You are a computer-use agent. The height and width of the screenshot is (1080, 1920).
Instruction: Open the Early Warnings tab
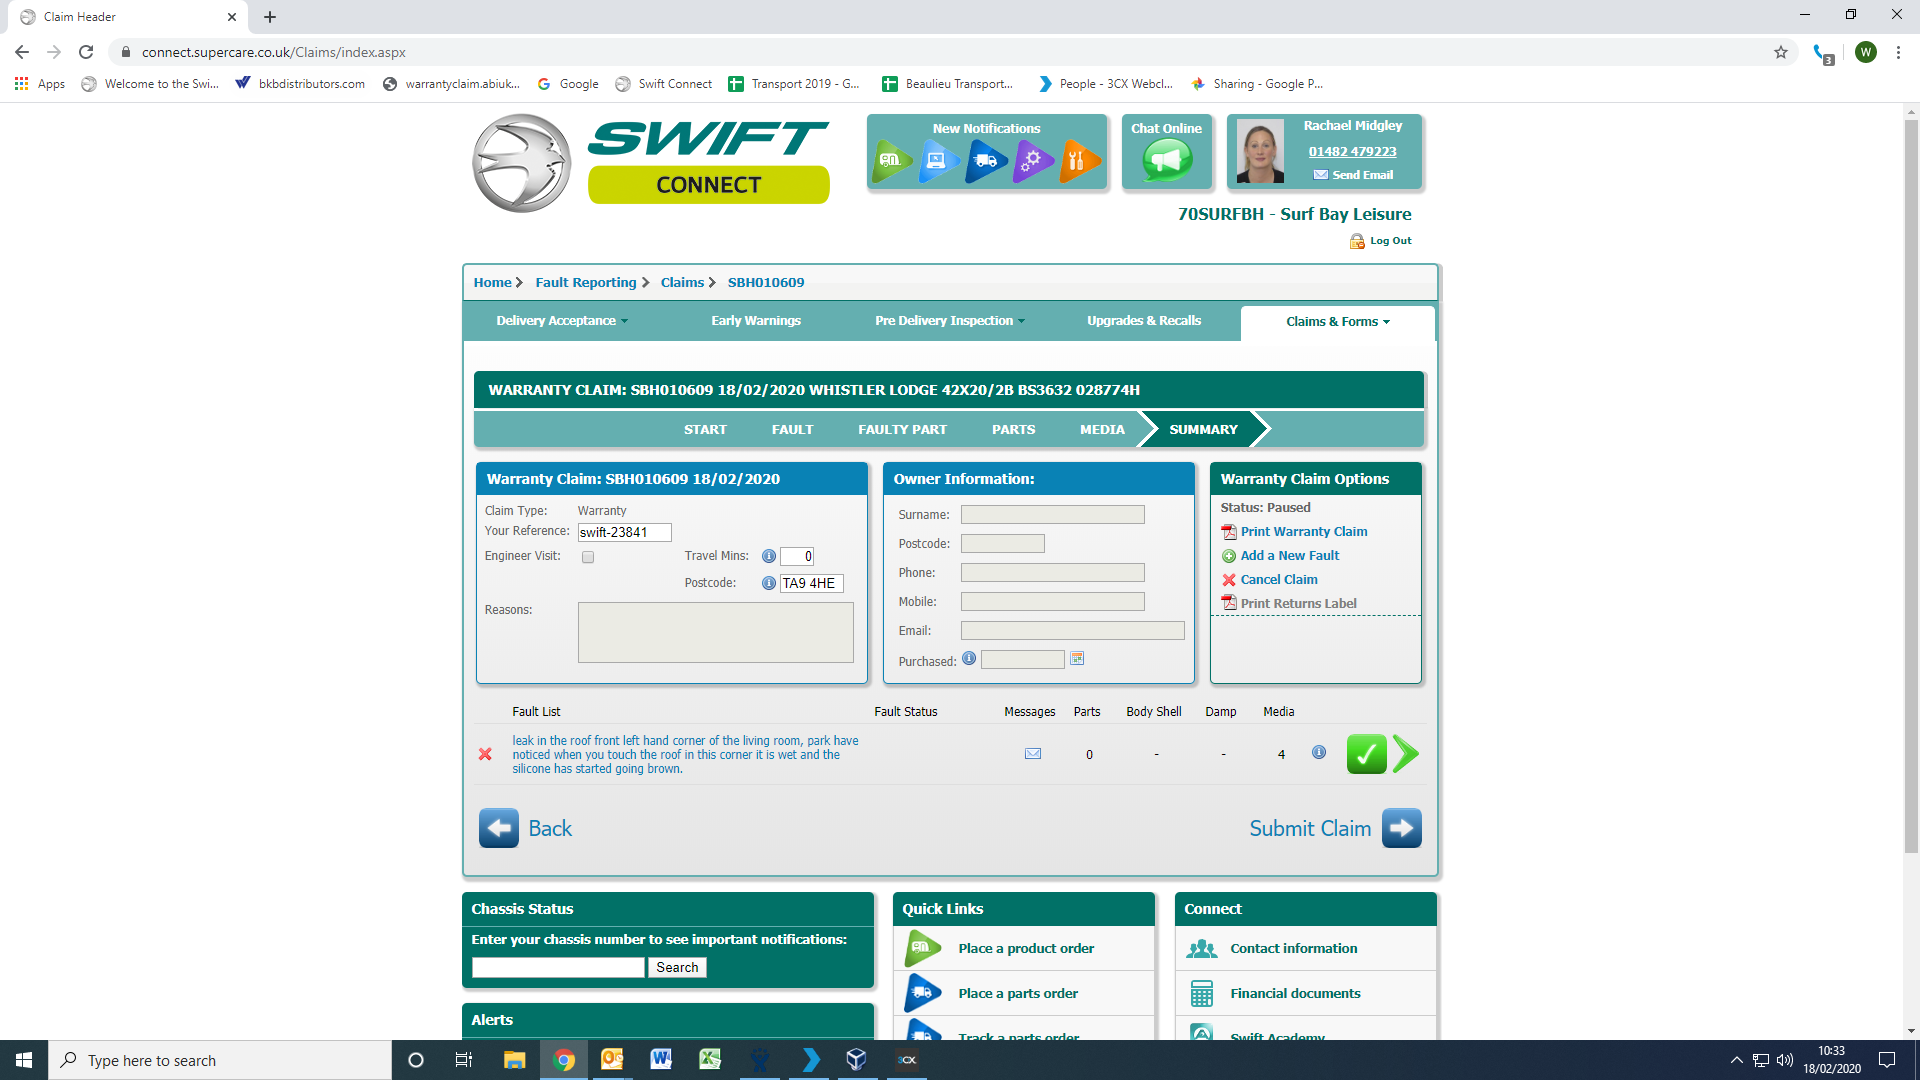coord(755,321)
